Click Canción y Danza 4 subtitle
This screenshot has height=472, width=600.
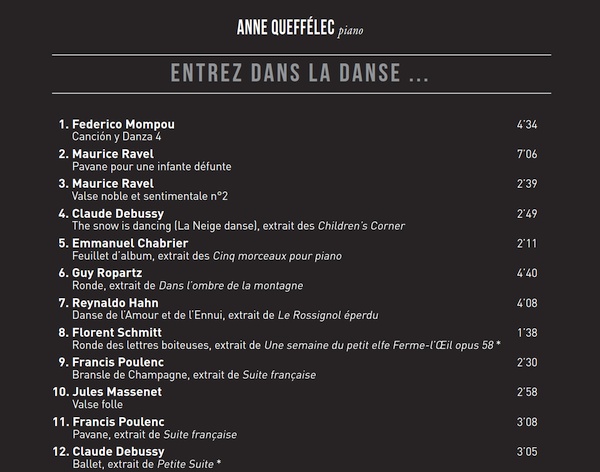(116, 137)
